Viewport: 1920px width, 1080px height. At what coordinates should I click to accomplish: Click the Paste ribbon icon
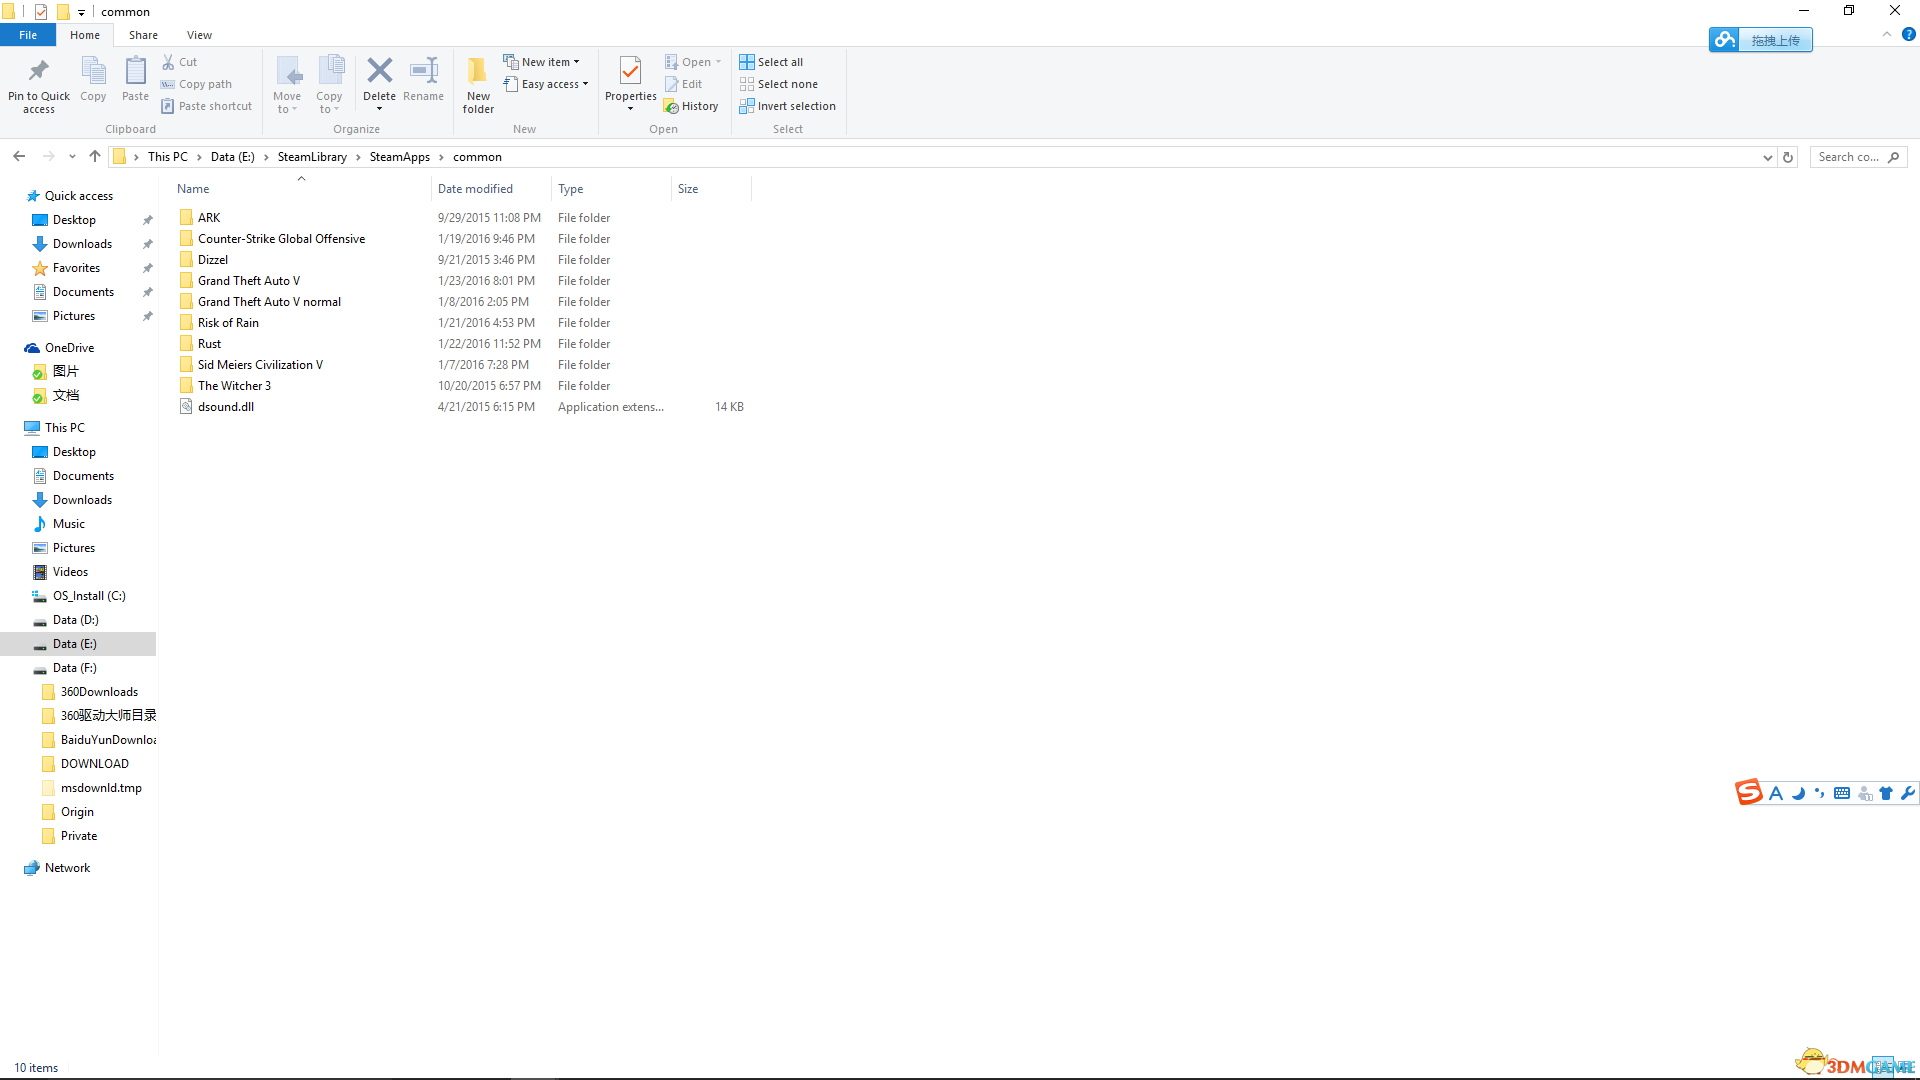135,71
